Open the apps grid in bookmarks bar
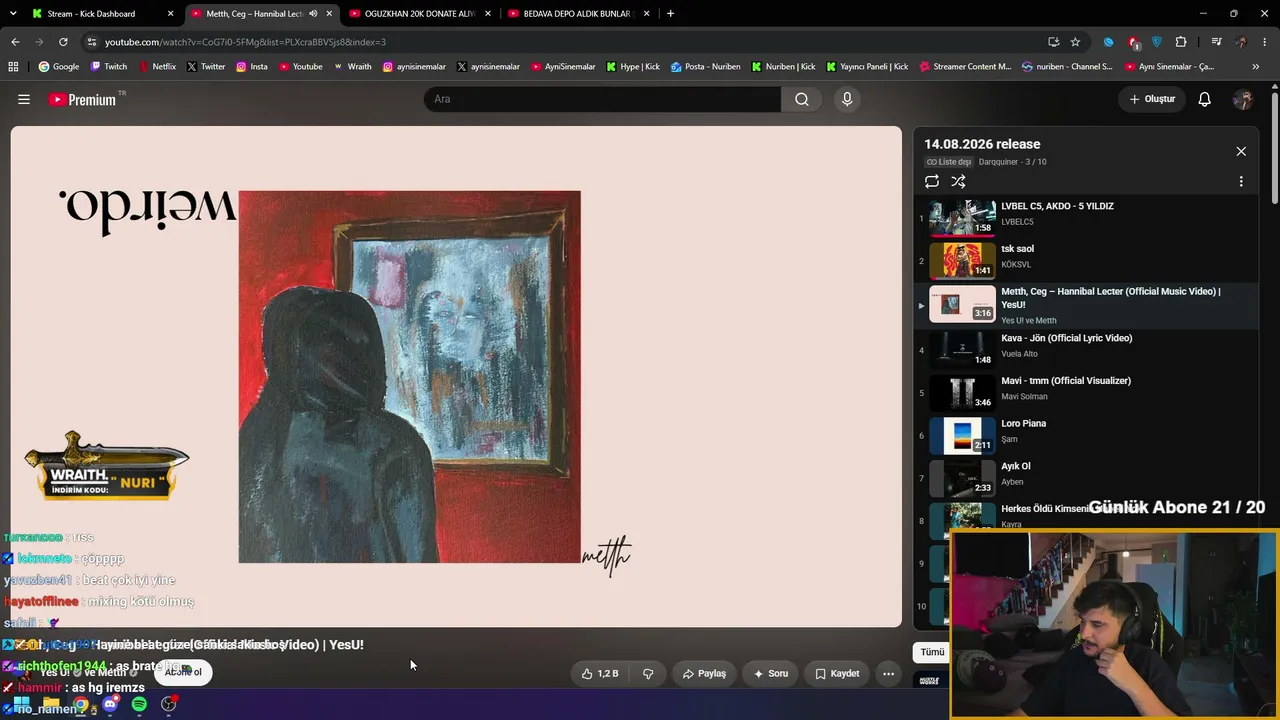Screen dimensions: 1280x720 click(x=13, y=67)
